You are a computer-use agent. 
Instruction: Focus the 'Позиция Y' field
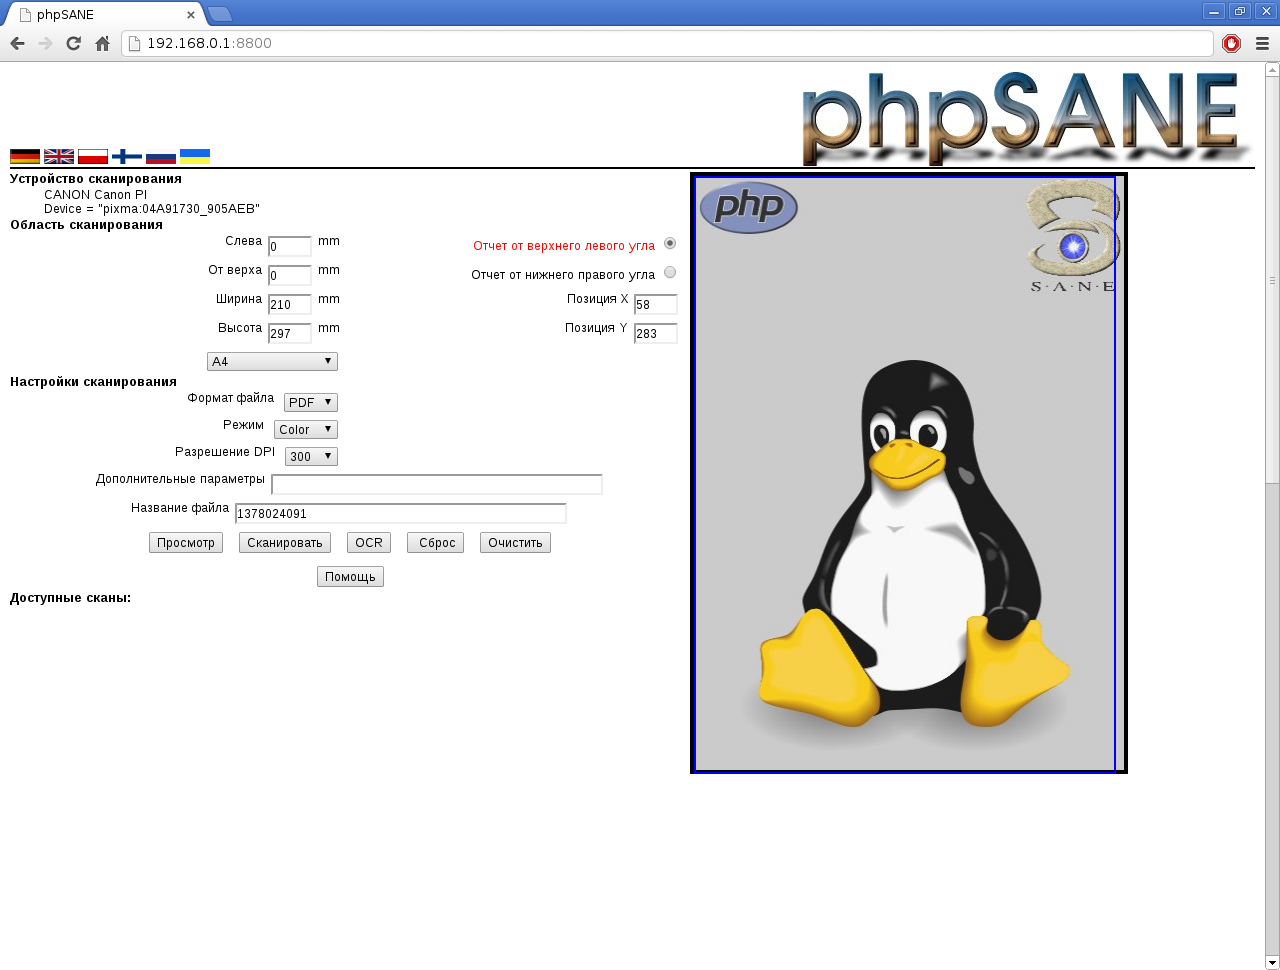[656, 333]
